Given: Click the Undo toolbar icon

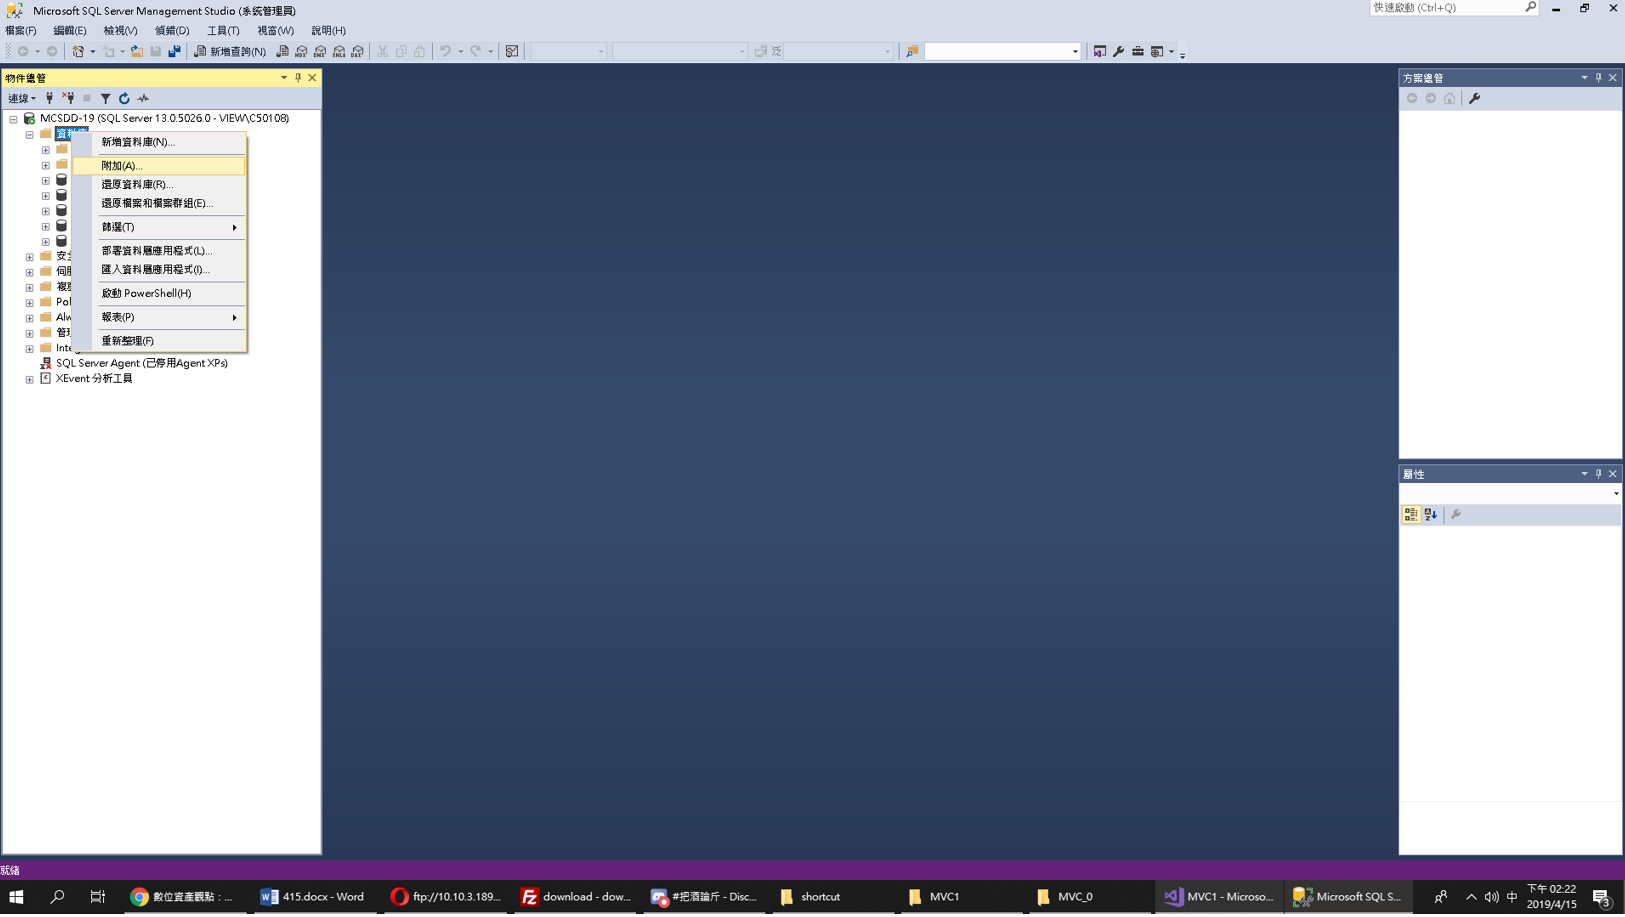Looking at the screenshot, I should point(446,51).
